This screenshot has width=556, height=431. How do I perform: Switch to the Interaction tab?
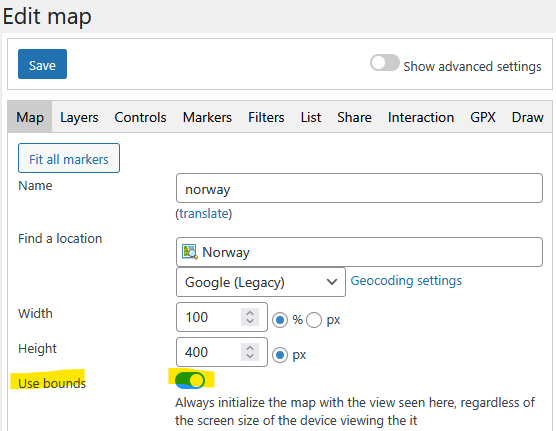421,117
